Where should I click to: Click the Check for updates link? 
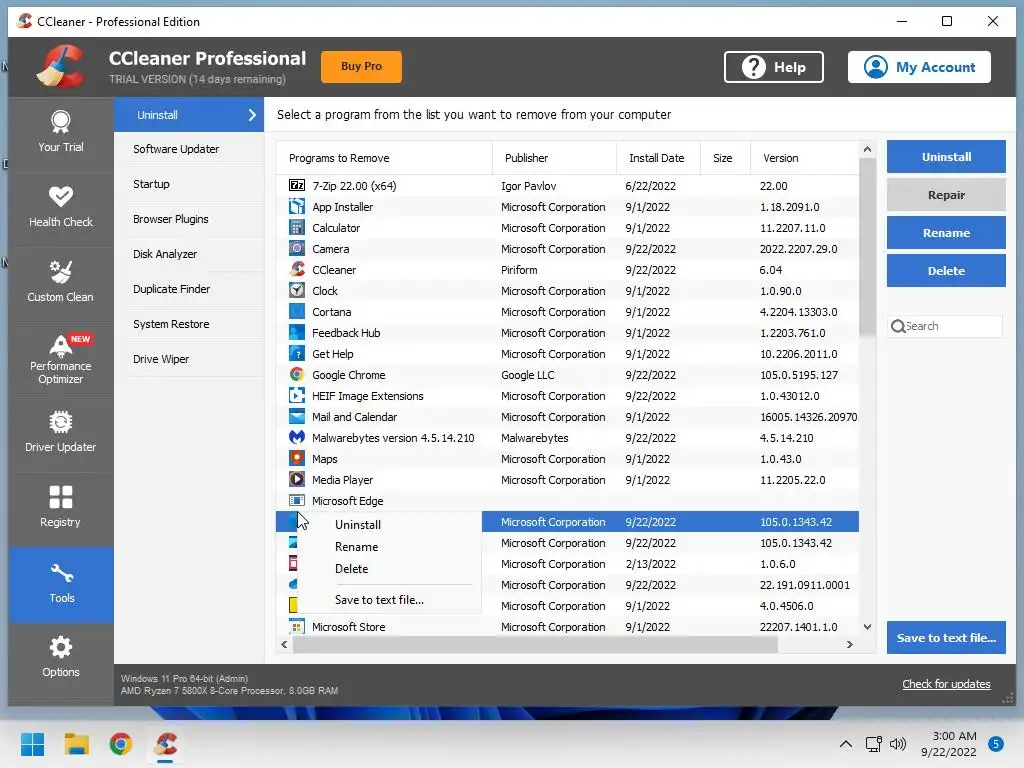coord(946,684)
